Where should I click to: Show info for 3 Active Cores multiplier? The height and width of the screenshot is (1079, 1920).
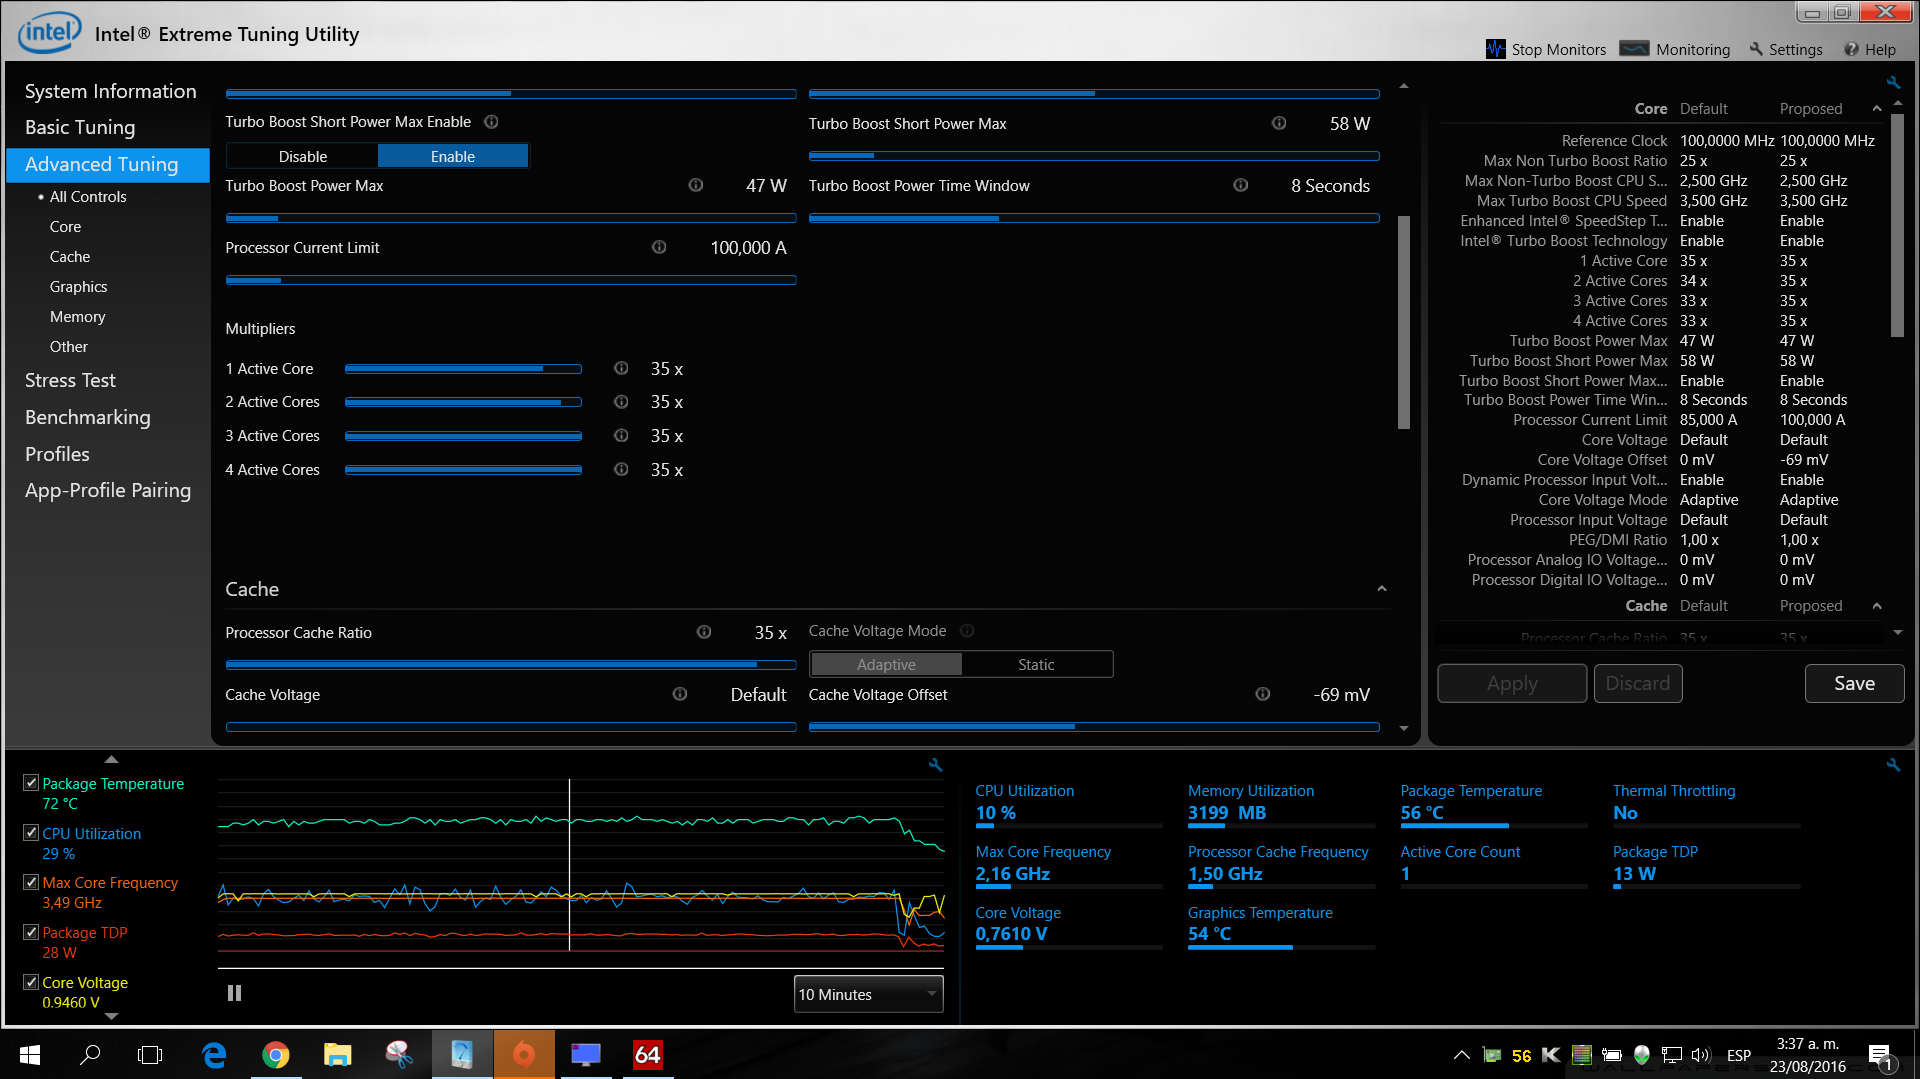pyautogui.click(x=621, y=436)
